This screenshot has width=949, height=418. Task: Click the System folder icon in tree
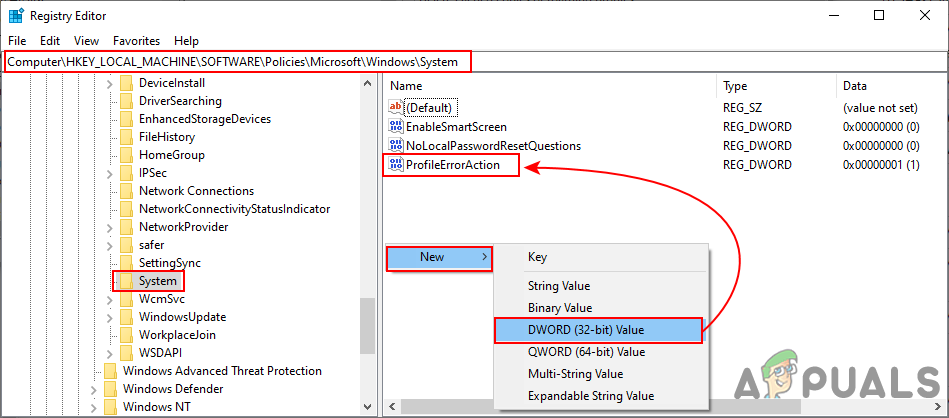126,281
